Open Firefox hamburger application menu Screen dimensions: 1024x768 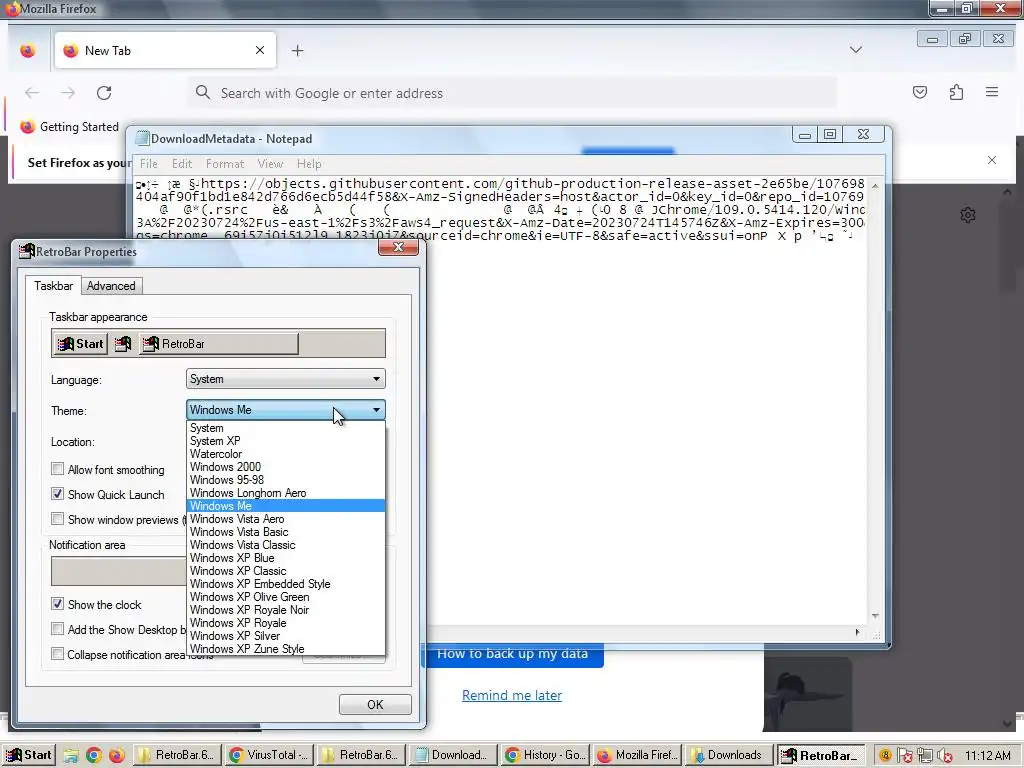(x=991, y=92)
